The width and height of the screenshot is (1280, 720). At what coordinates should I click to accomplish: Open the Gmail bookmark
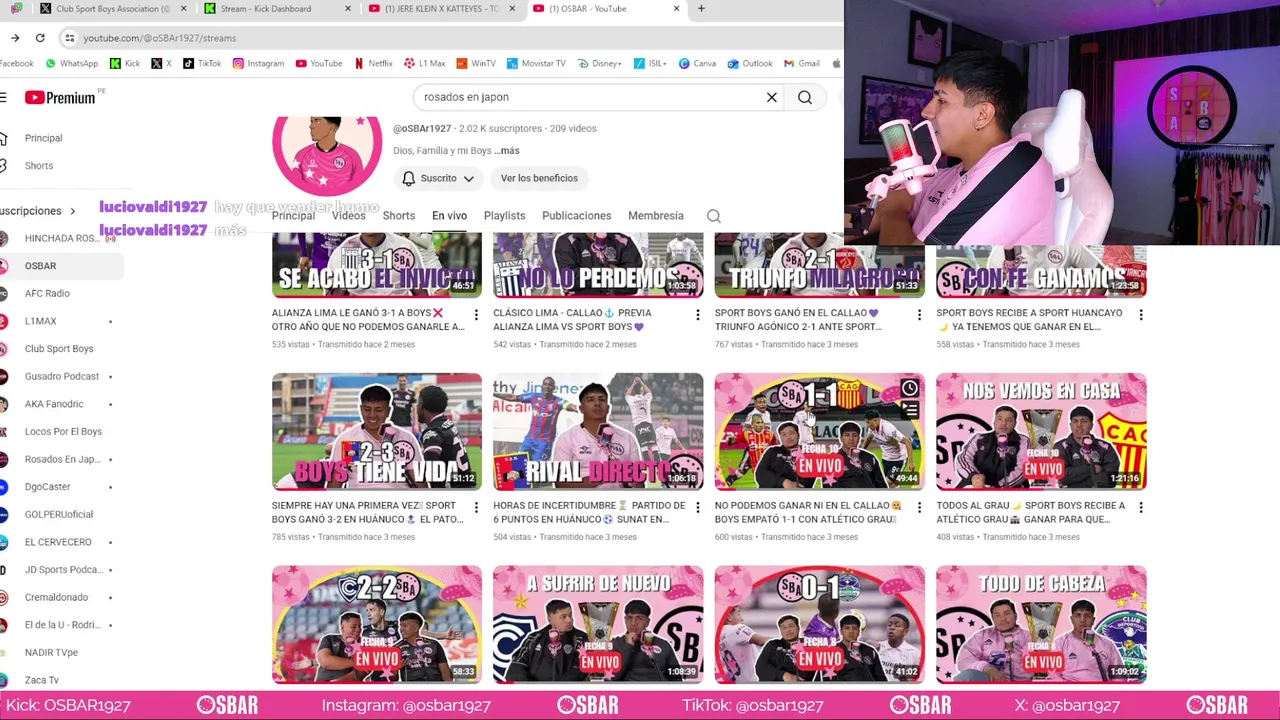pyautogui.click(x=801, y=63)
